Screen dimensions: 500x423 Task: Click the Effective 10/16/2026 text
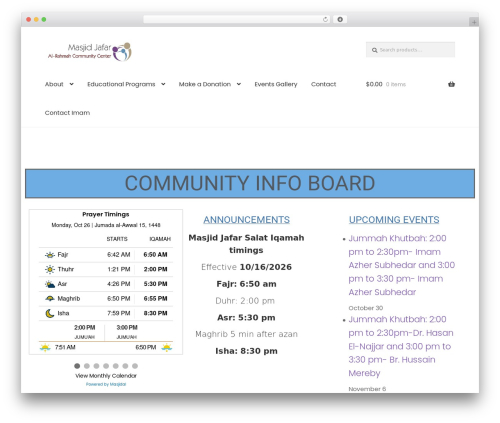tap(246, 267)
